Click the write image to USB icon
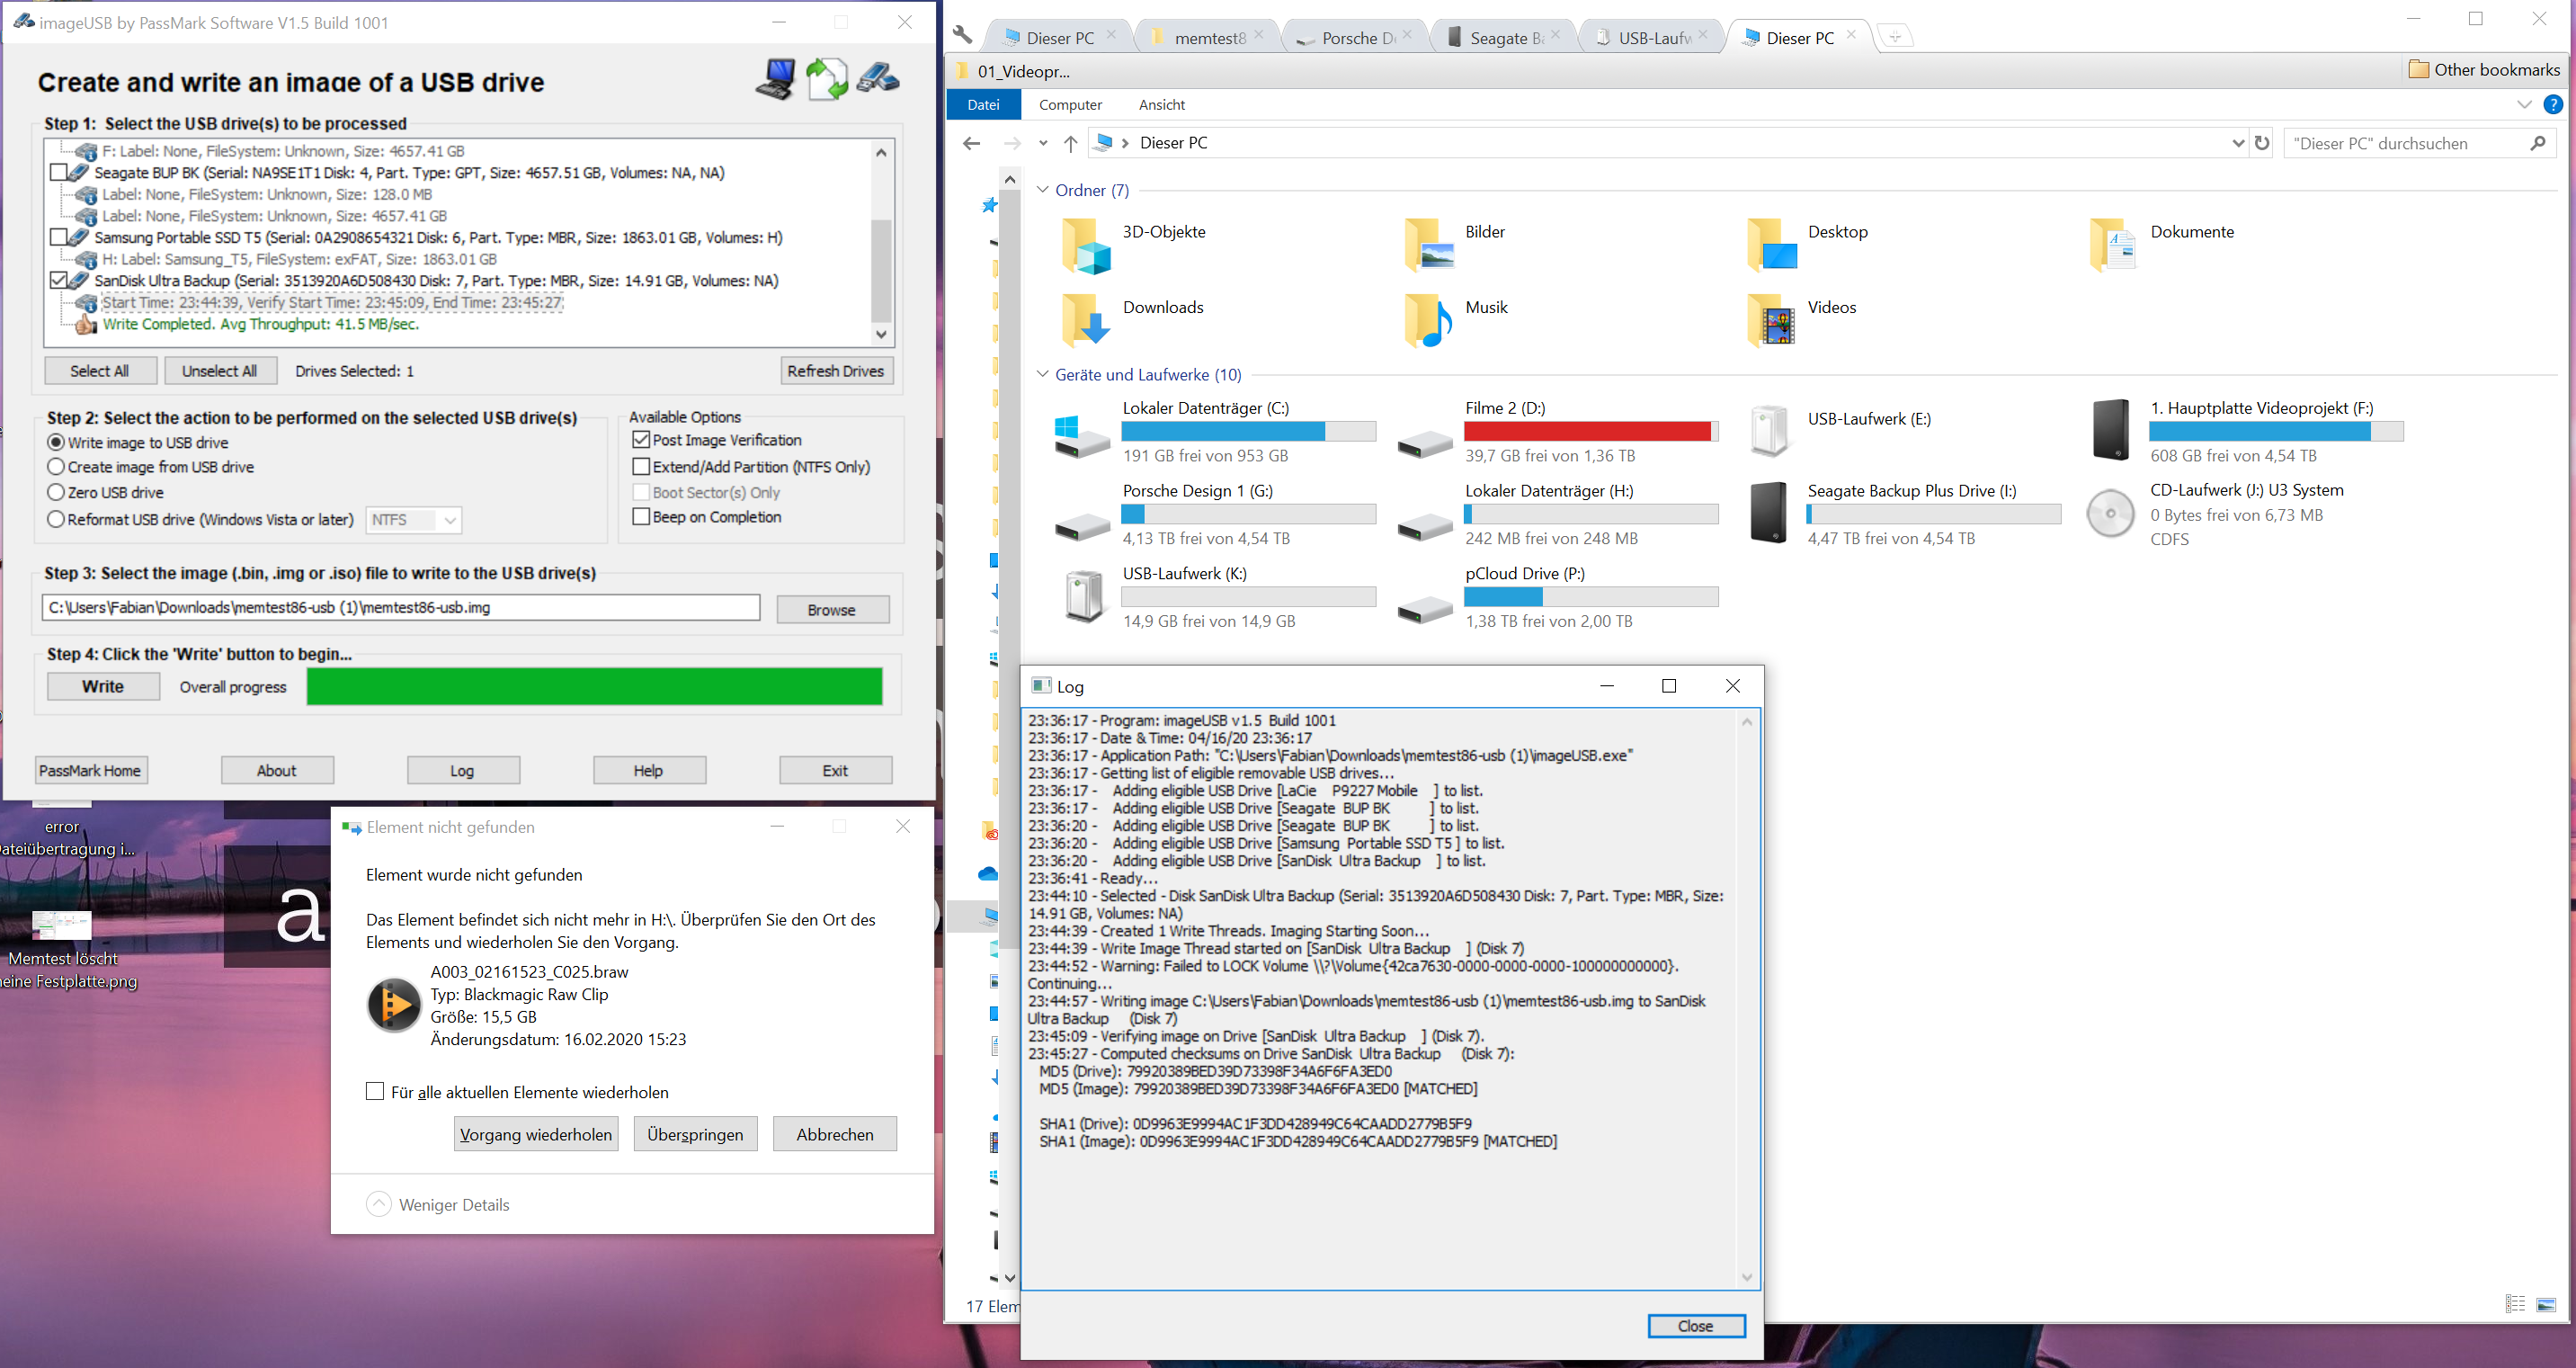Viewport: 2576px width, 1368px height. pyautogui.click(x=776, y=79)
